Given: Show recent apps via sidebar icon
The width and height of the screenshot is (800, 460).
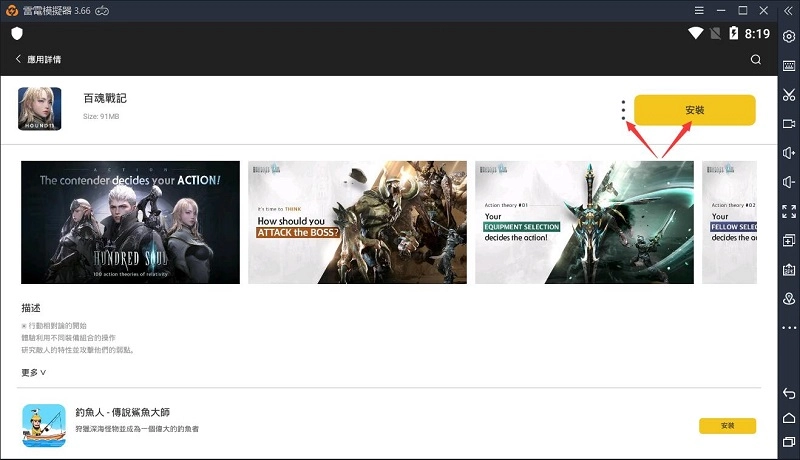Looking at the screenshot, I should (x=789, y=441).
